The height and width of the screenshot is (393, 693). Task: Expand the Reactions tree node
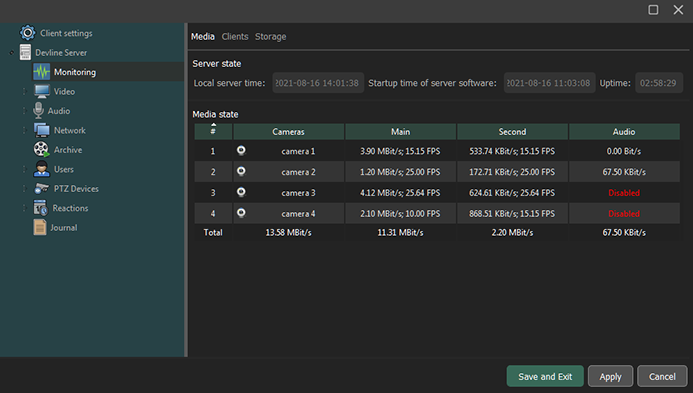click(x=25, y=208)
